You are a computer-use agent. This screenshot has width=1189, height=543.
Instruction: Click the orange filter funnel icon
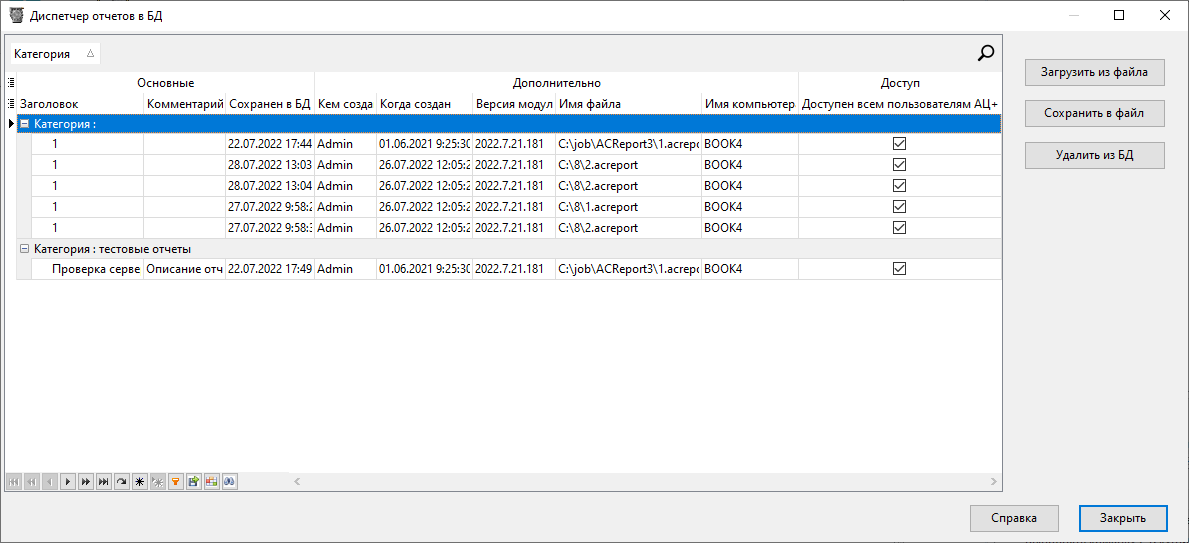point(175,482)
